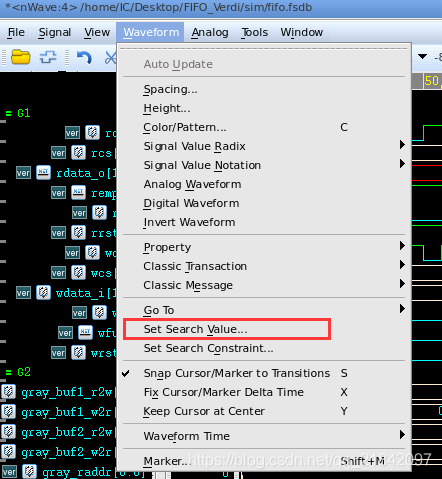Click the blue get-signals toolbar icon
This screenshot has height=479, width=442.
click(48, 57)
